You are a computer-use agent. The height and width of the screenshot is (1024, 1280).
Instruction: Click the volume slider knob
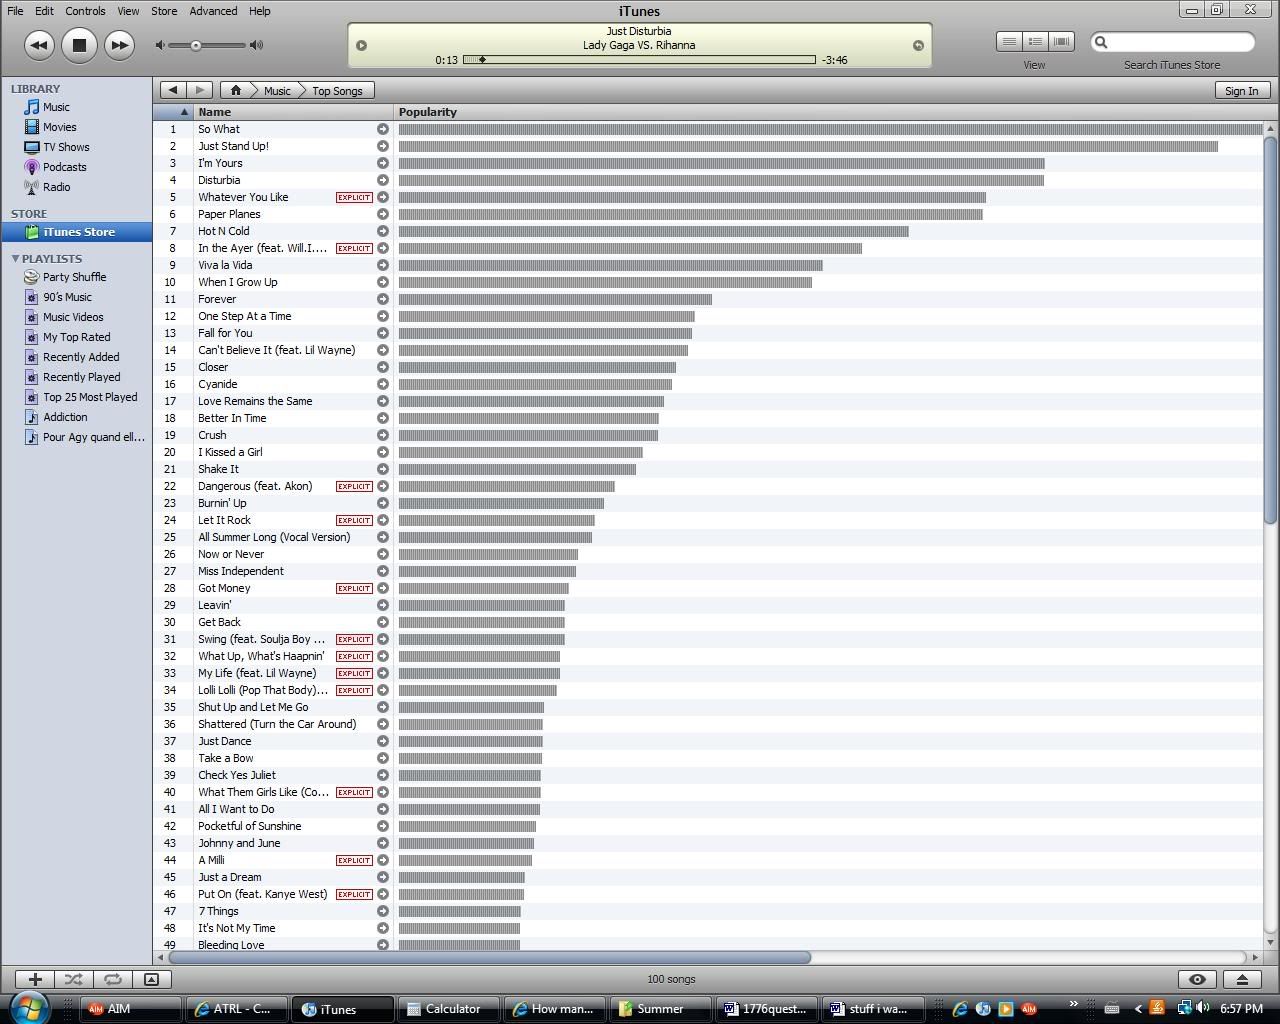pos(196,45)
